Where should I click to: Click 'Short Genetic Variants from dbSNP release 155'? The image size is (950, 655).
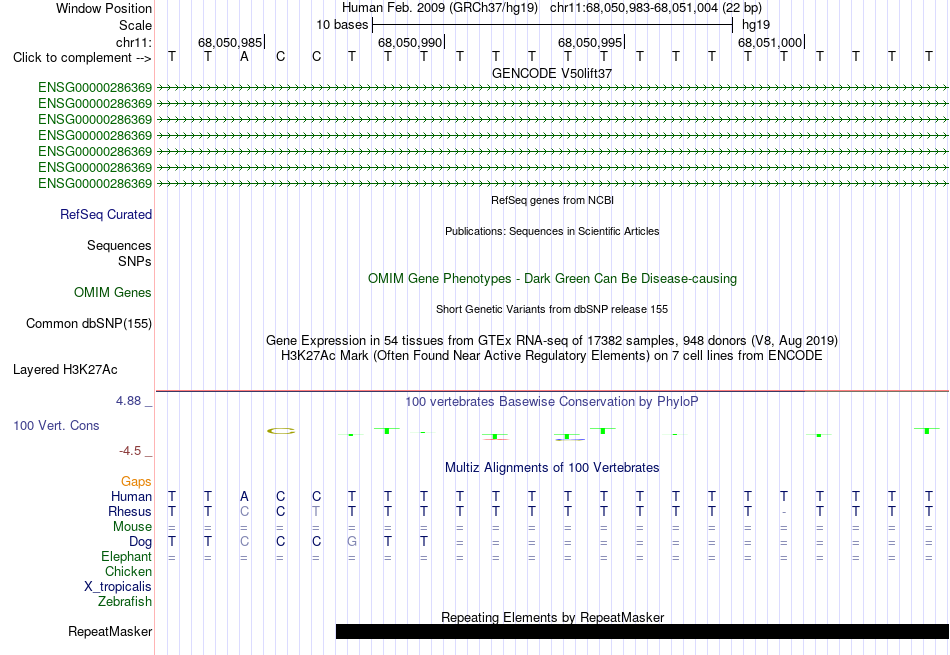click(552, 309)
